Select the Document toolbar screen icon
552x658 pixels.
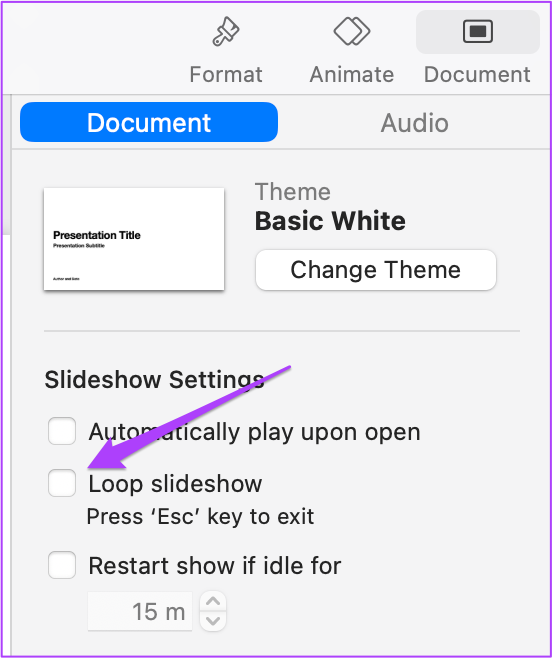point(478,31)
